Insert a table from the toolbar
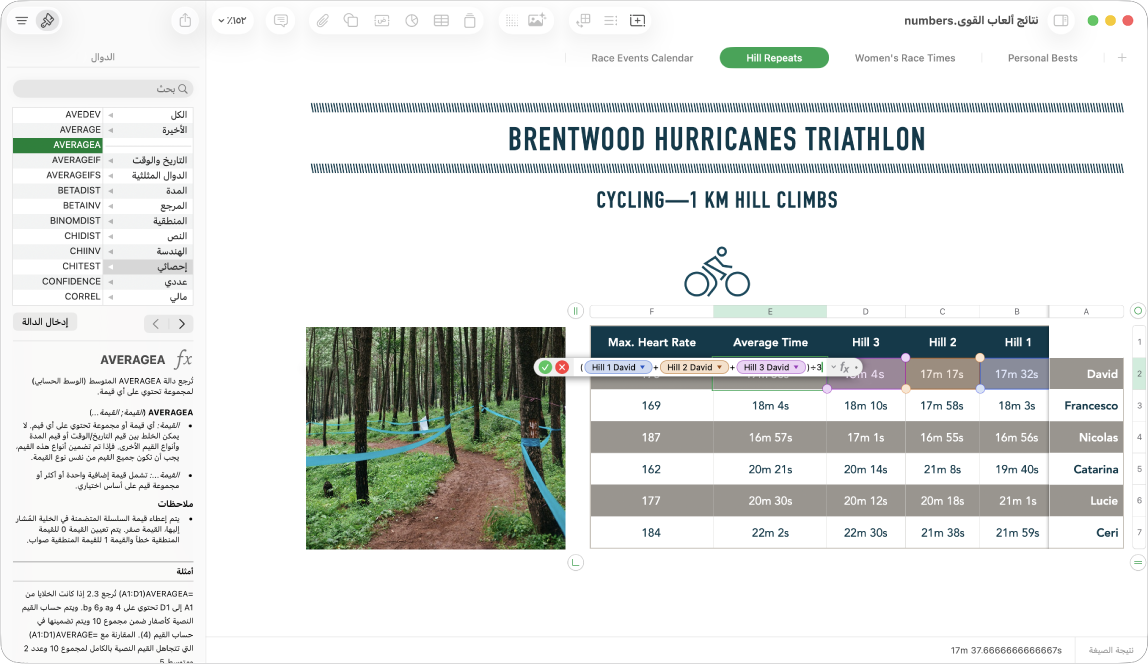The image size is (1148, 665). (441, 21)
